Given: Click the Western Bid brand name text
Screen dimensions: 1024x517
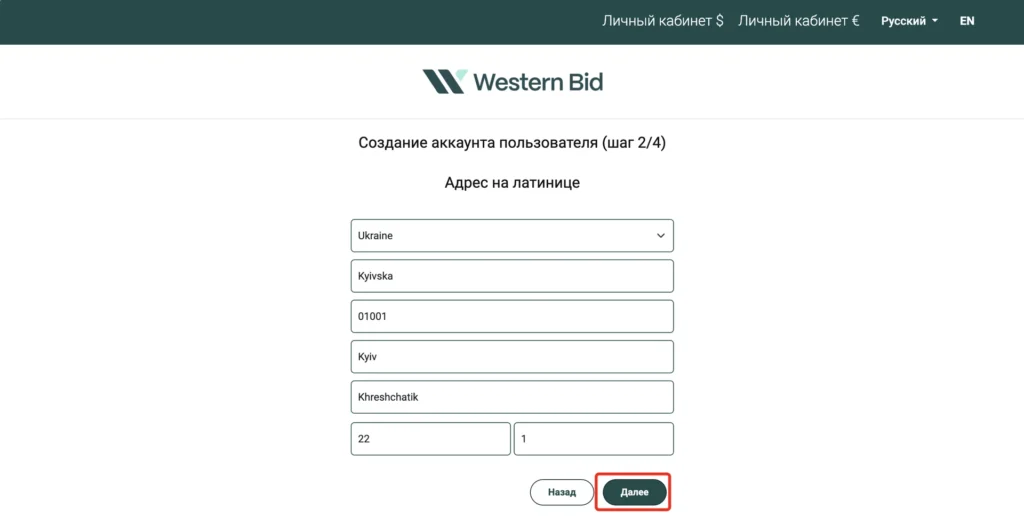Looking at the screenshot, I should pos(538,82).
